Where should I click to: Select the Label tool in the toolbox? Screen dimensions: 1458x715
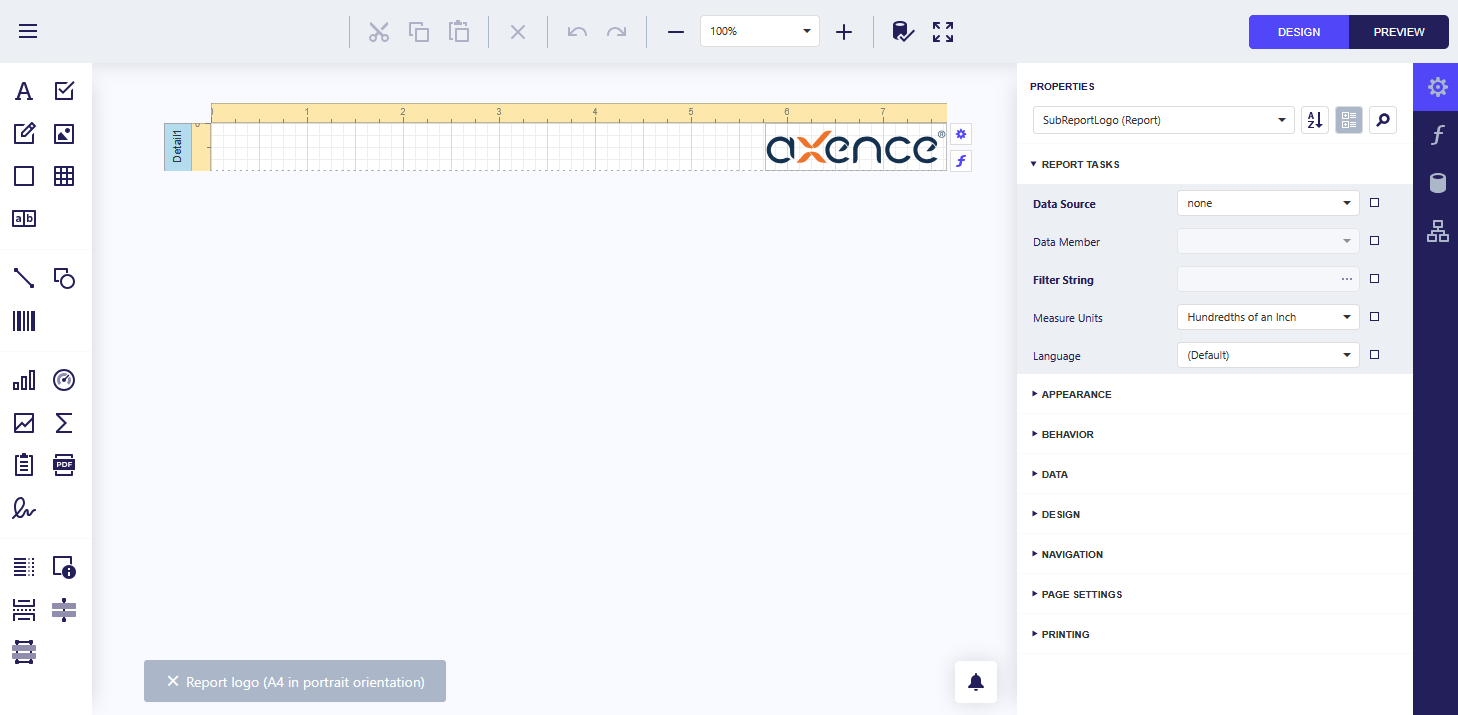coord(24,92)
